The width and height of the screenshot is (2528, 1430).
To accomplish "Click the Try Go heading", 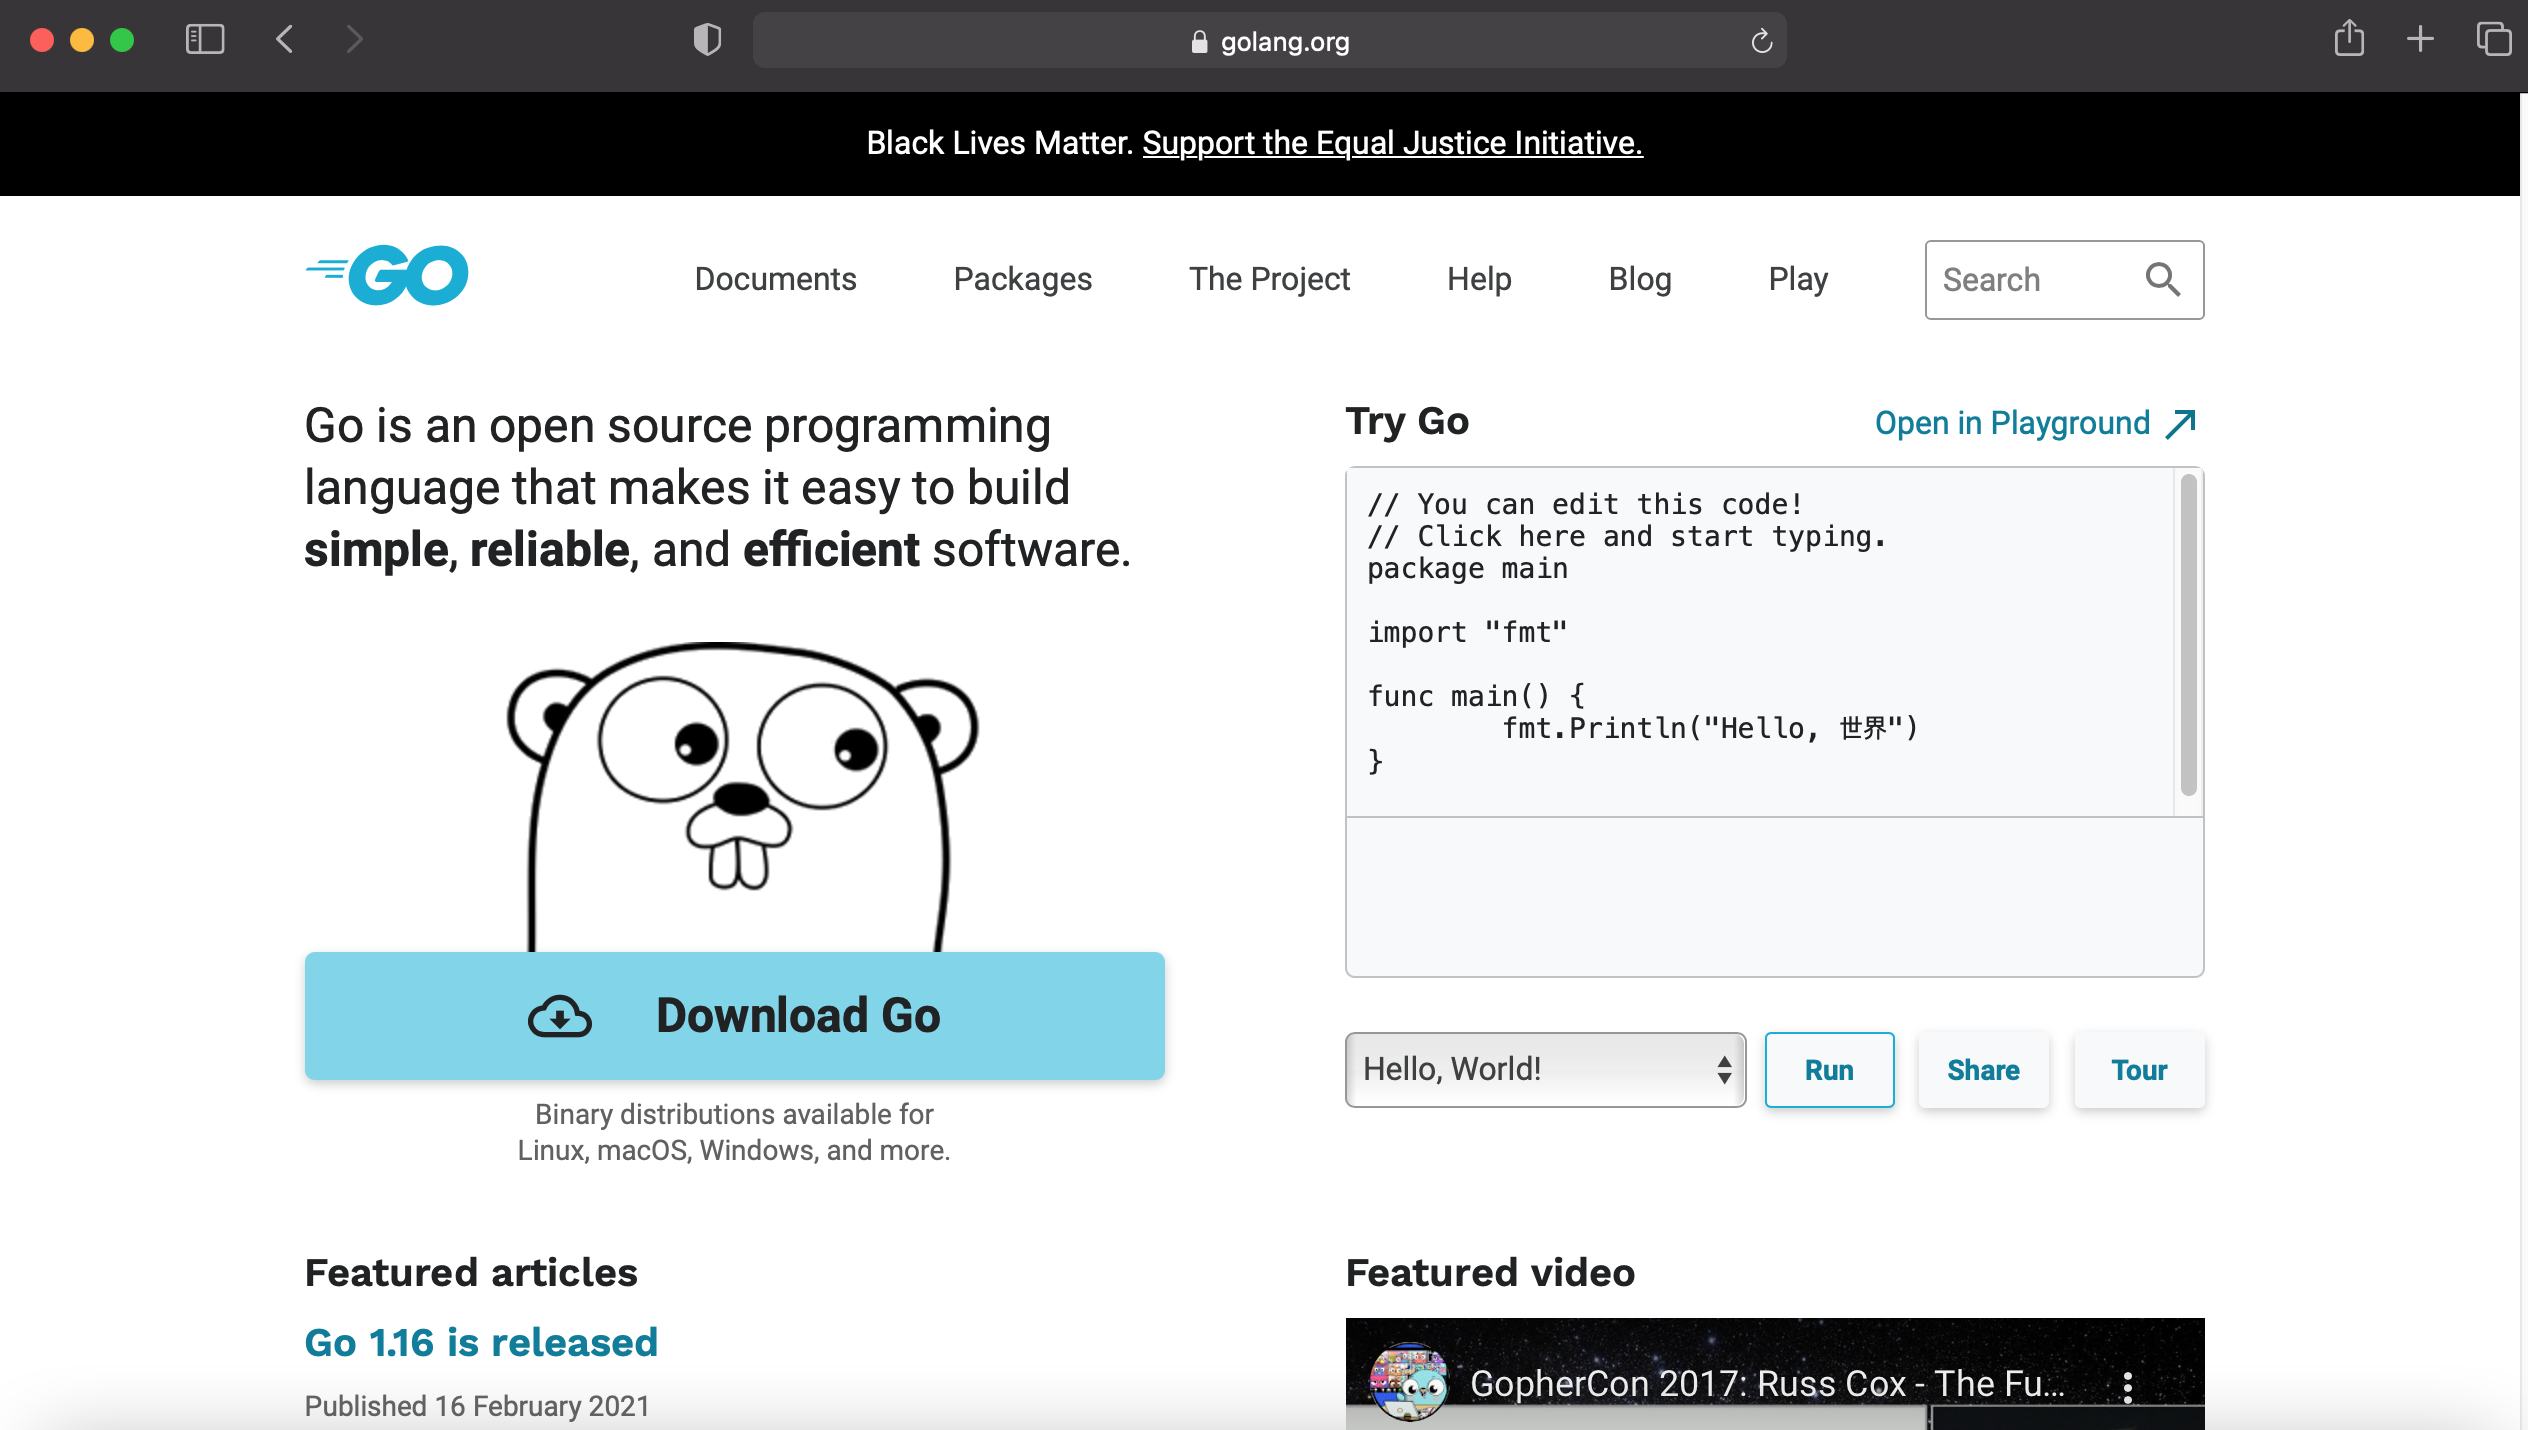I will (1407, 422).
